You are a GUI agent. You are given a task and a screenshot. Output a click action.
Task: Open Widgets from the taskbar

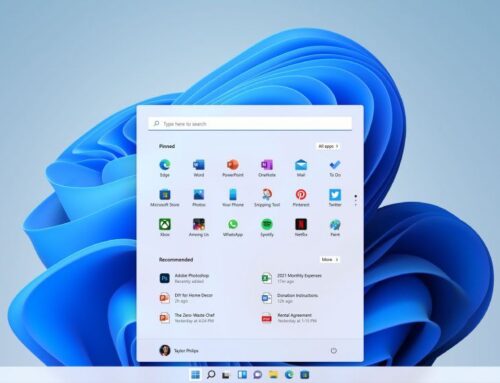(x=242, y=375)
